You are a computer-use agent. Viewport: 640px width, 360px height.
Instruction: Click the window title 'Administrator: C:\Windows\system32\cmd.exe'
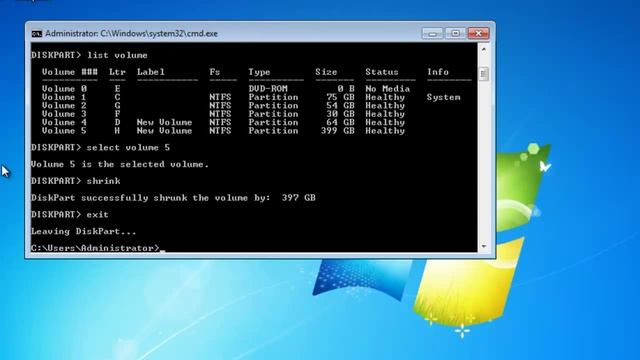coord(131,33)
